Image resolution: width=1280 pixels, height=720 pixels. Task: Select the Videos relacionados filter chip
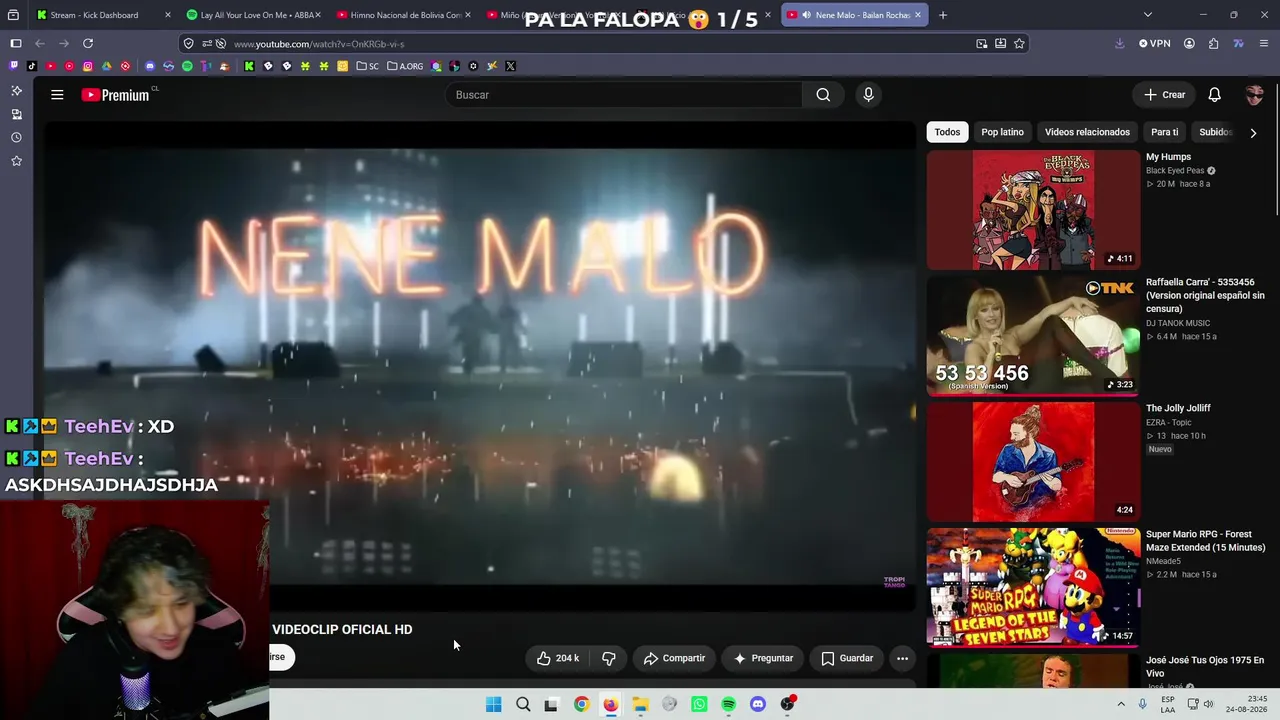click(x=1087, y=132)
